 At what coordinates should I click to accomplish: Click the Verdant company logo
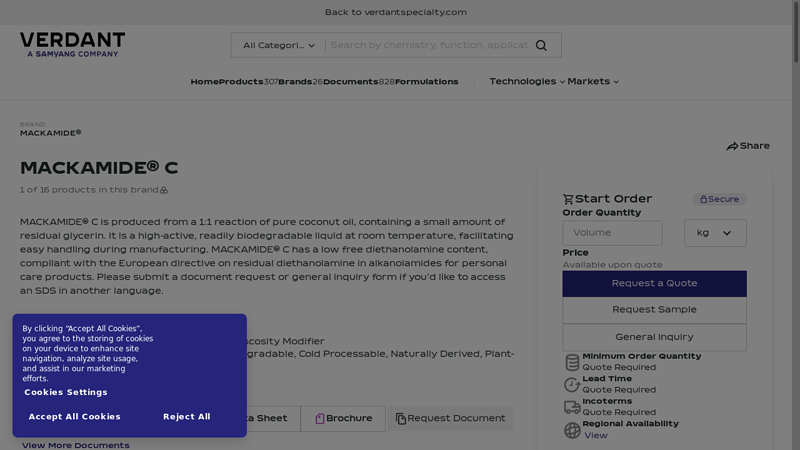pyautogui.click(x=72, y=44)
